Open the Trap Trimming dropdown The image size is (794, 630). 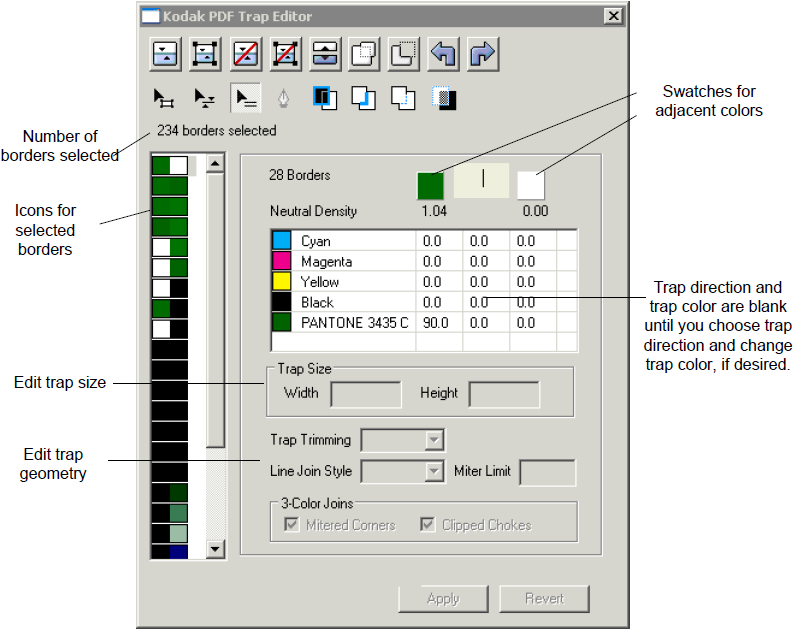434,440
